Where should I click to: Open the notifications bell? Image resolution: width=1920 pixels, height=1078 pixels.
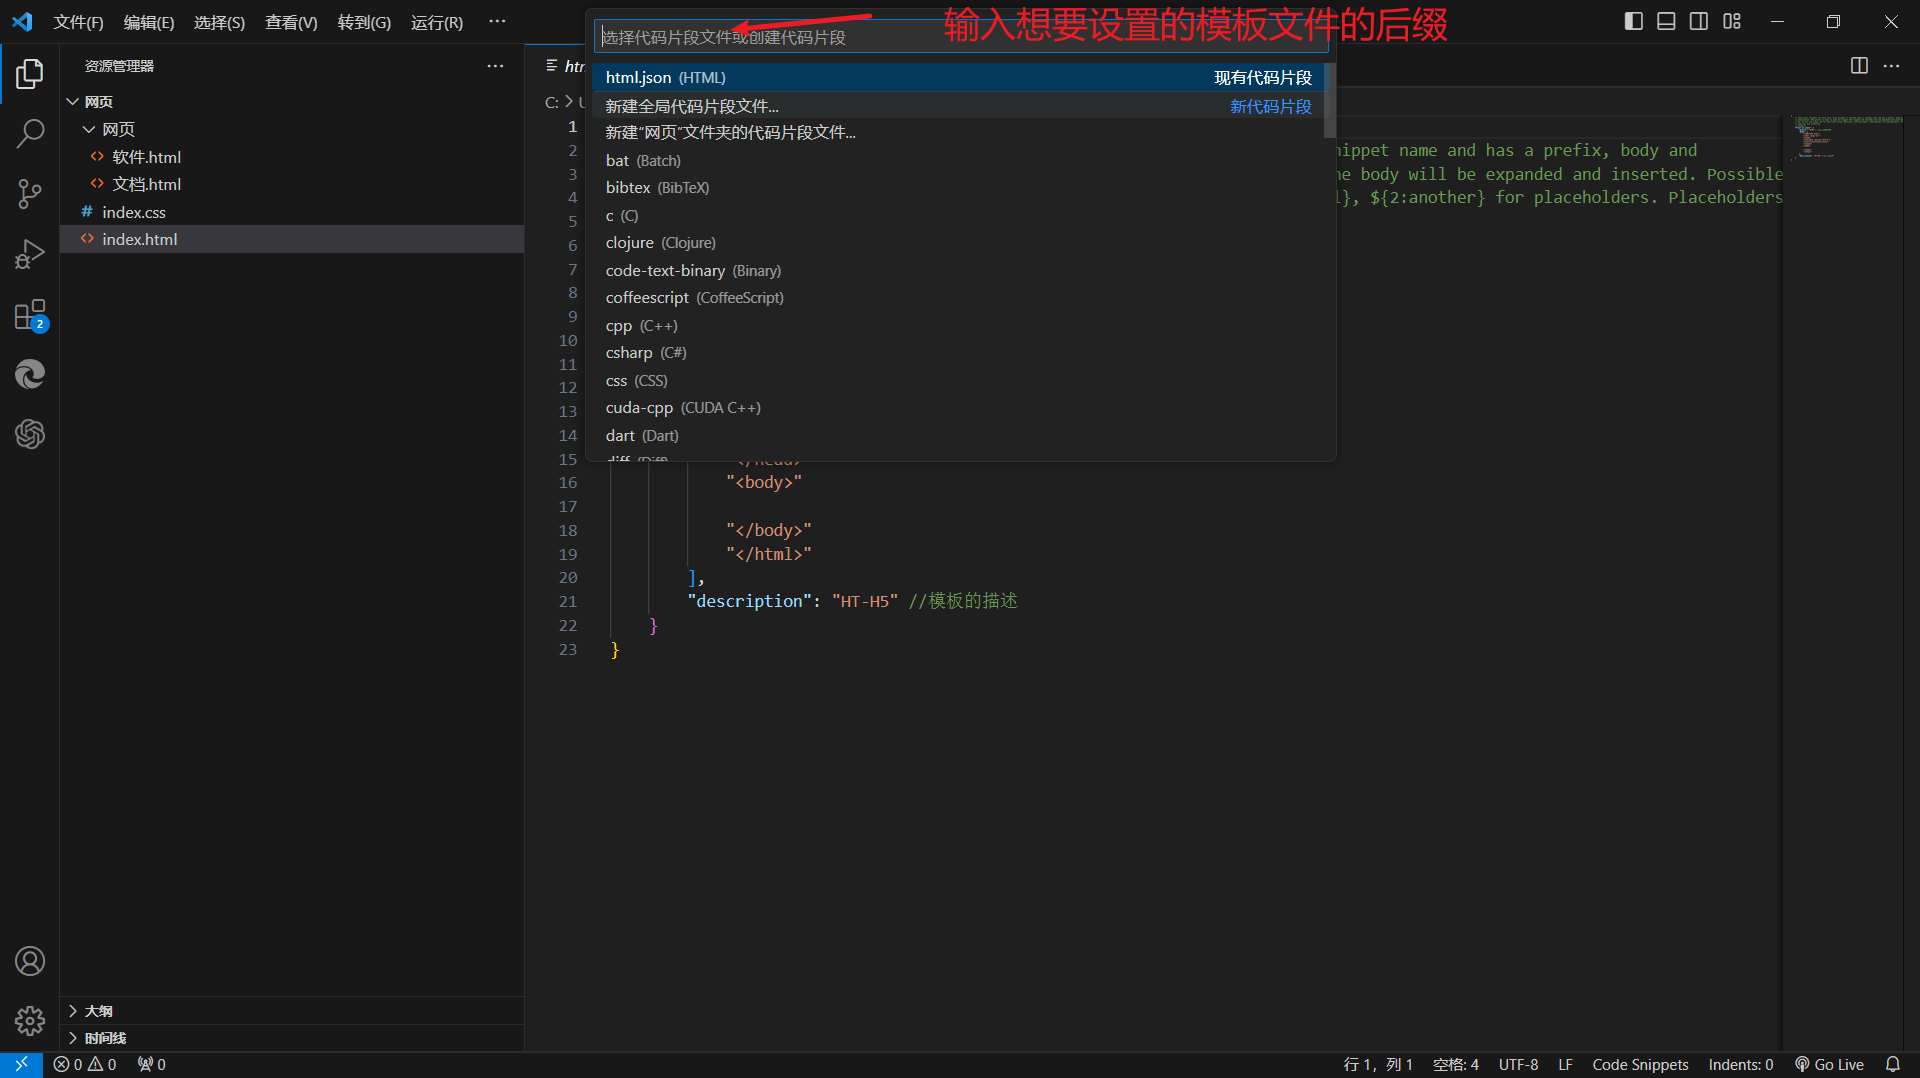[1892, 1064]
